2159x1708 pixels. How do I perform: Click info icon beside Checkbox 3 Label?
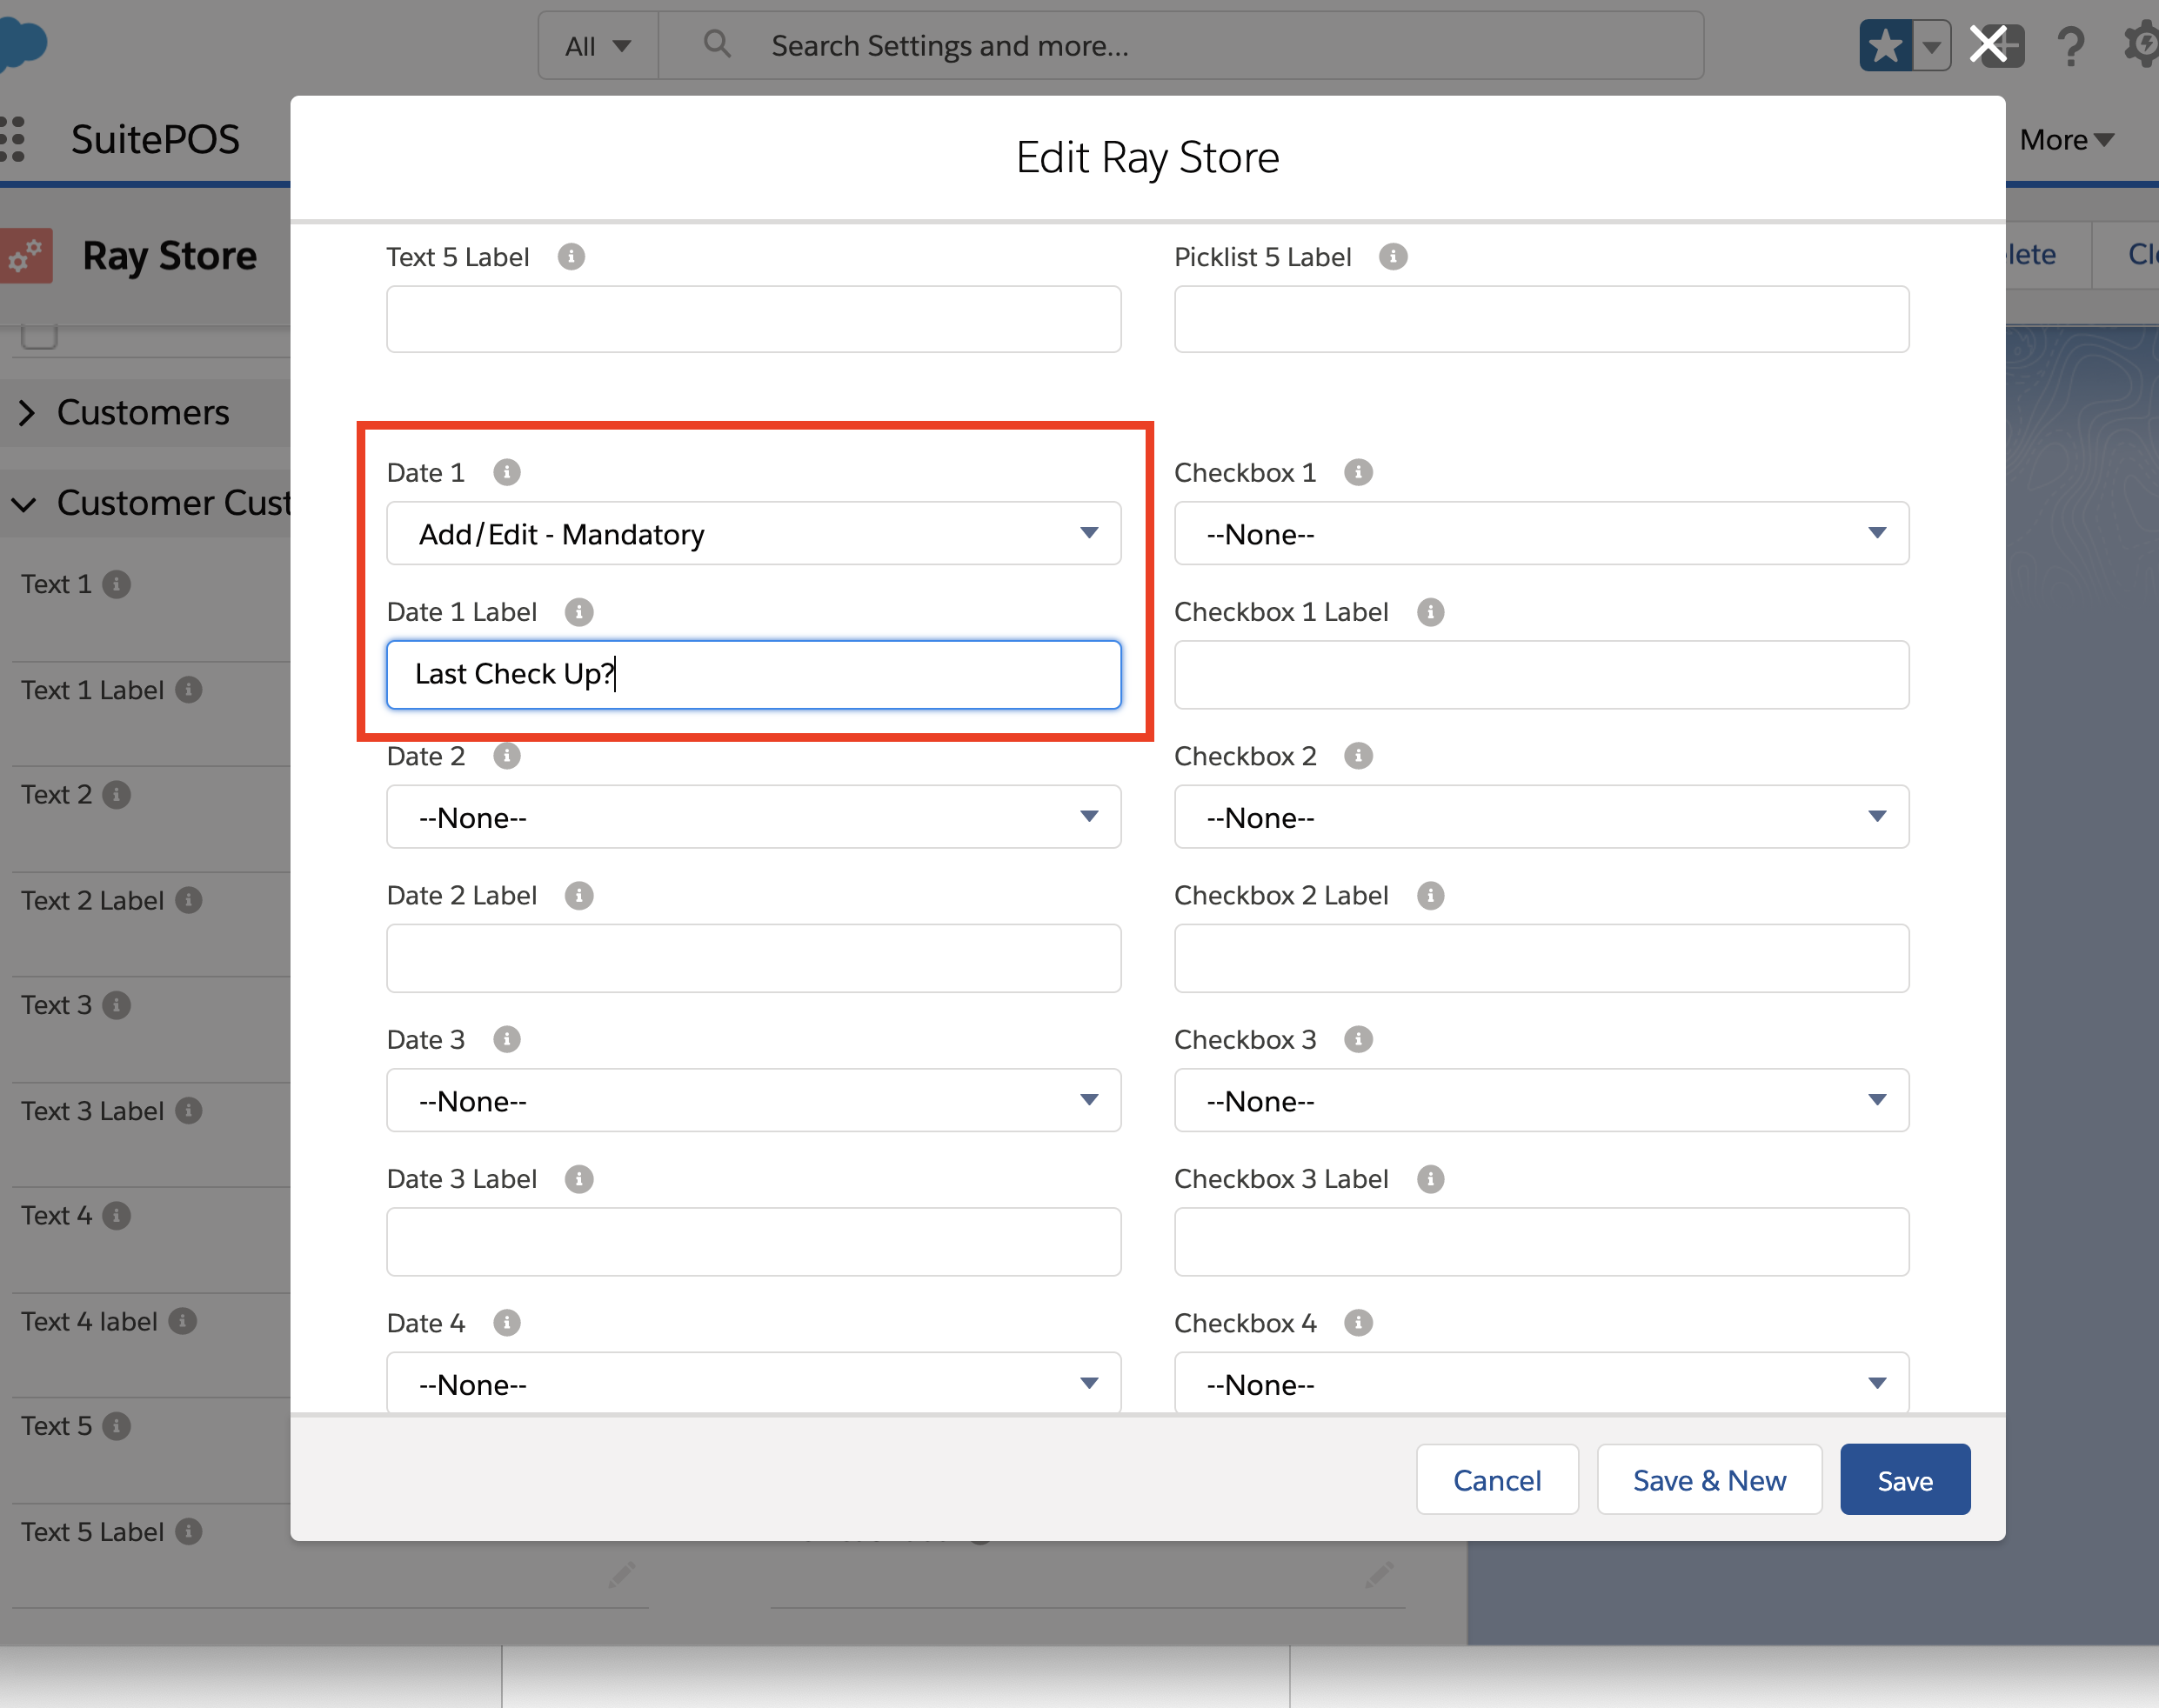[1430, 1179]
